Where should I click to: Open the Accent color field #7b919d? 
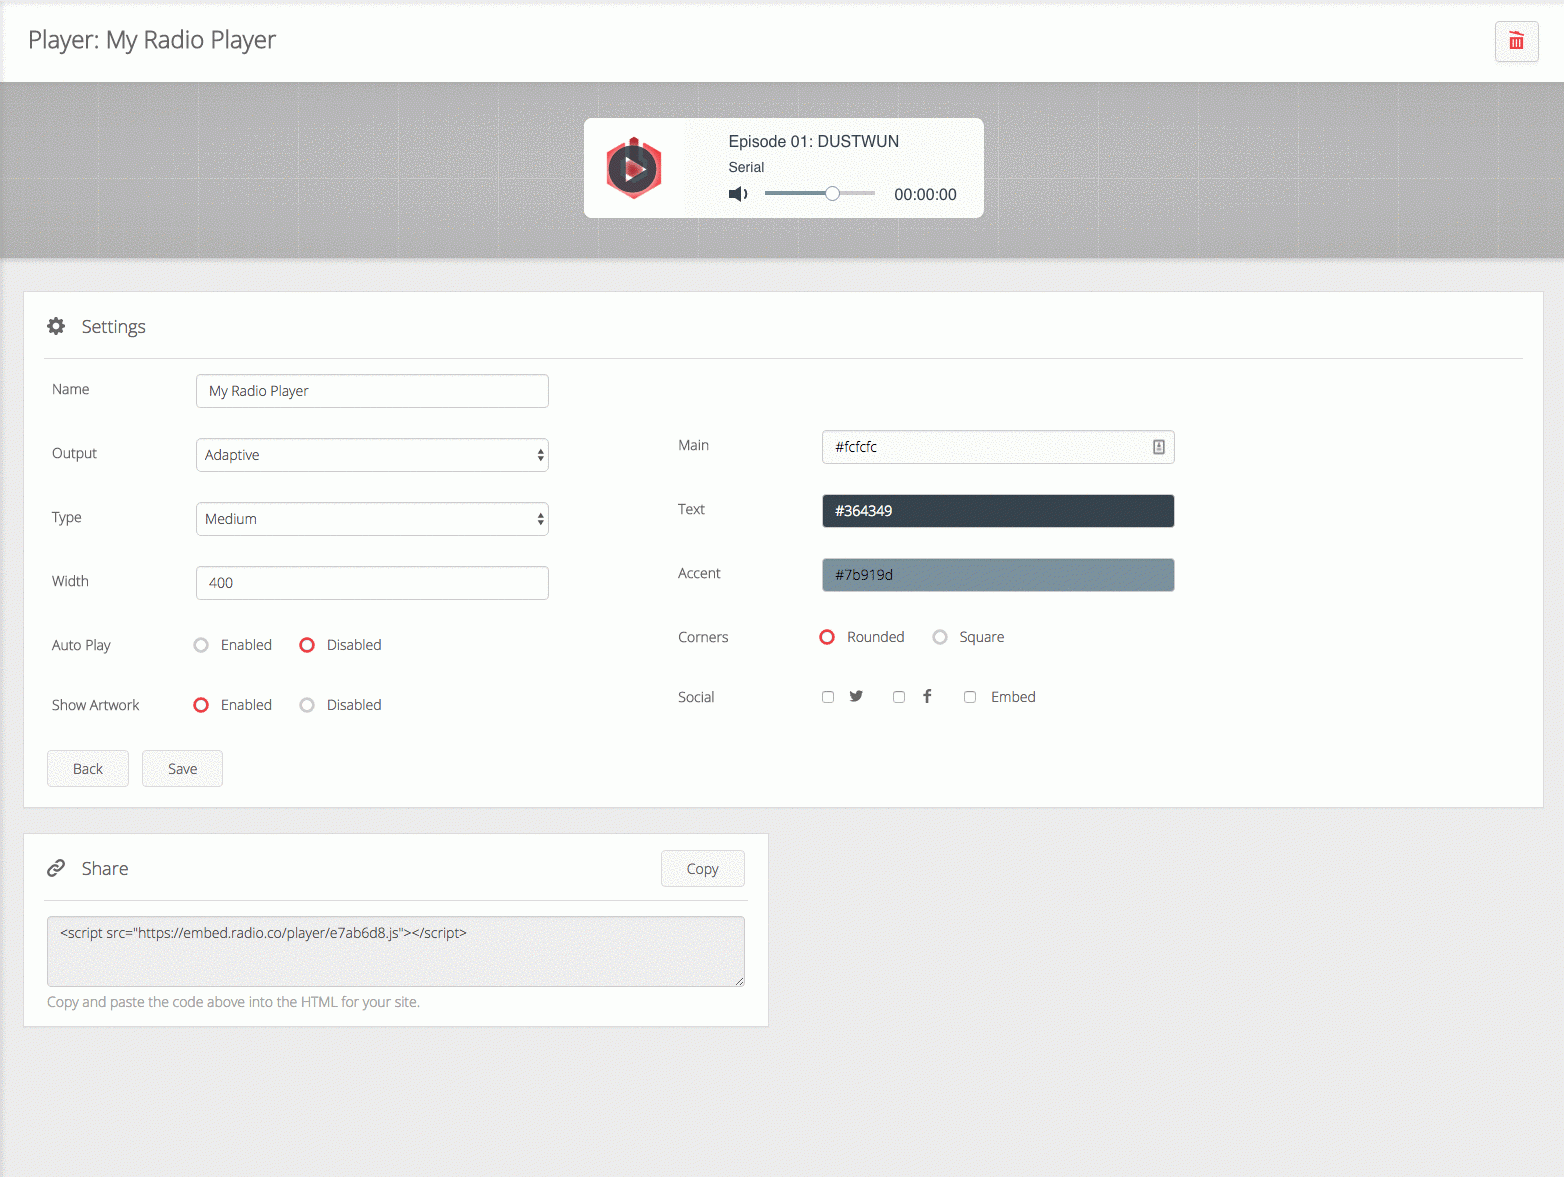pyautogui.click(x=998, y=575)
